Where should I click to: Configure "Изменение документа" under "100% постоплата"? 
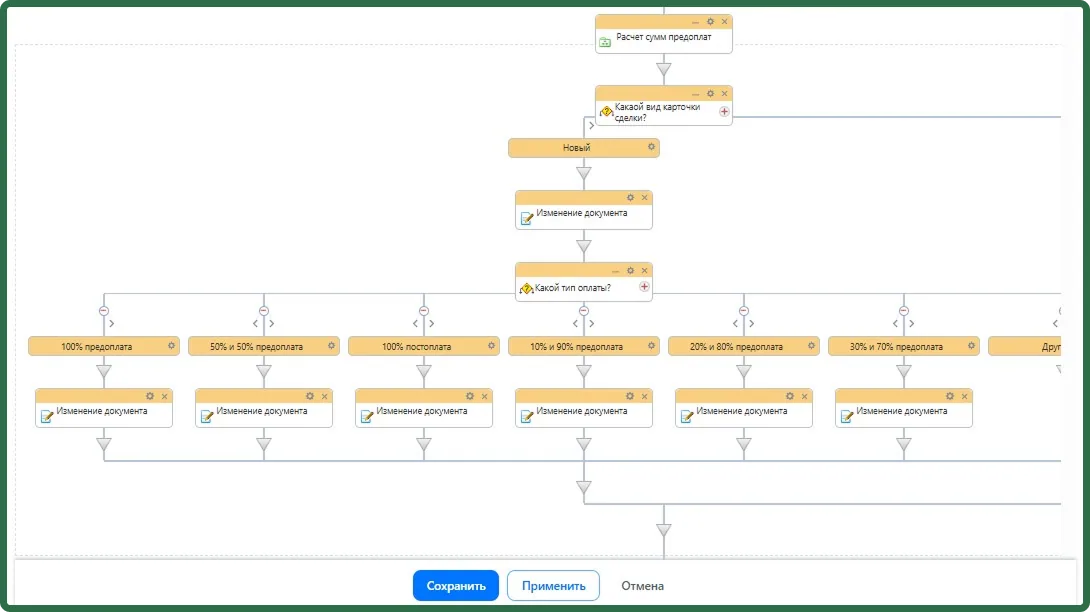pos(470,396)
